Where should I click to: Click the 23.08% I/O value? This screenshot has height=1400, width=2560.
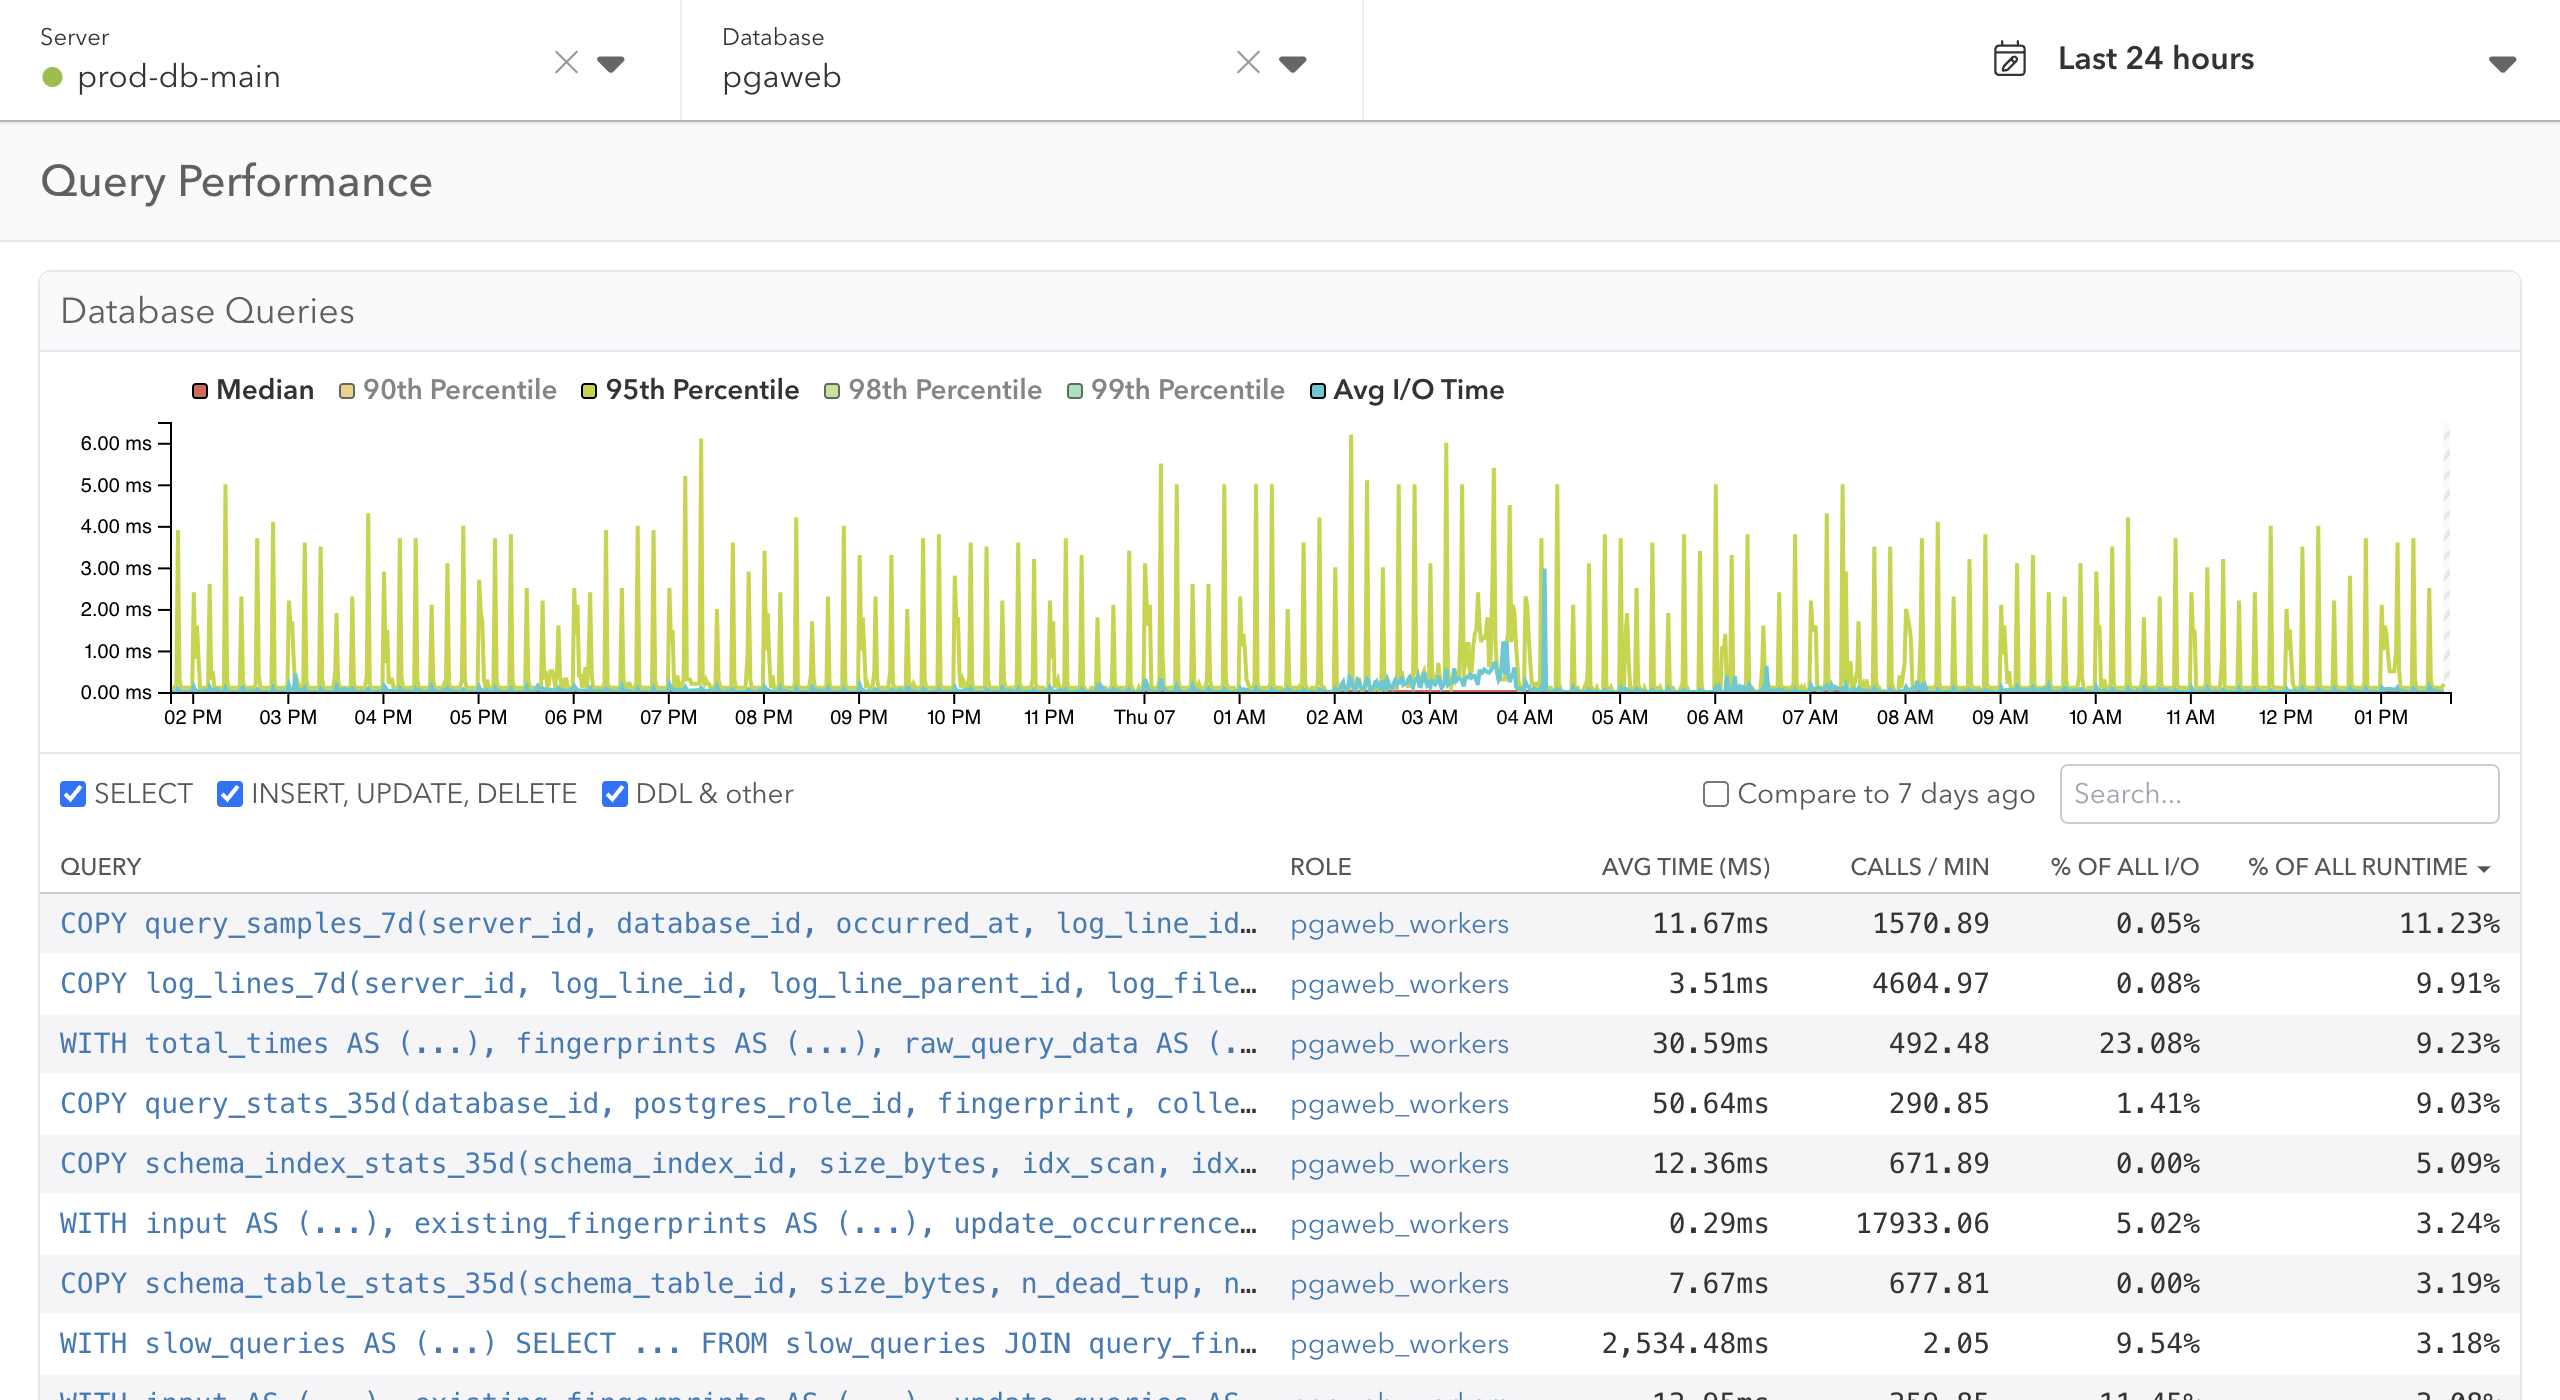pos(2149,1043)
